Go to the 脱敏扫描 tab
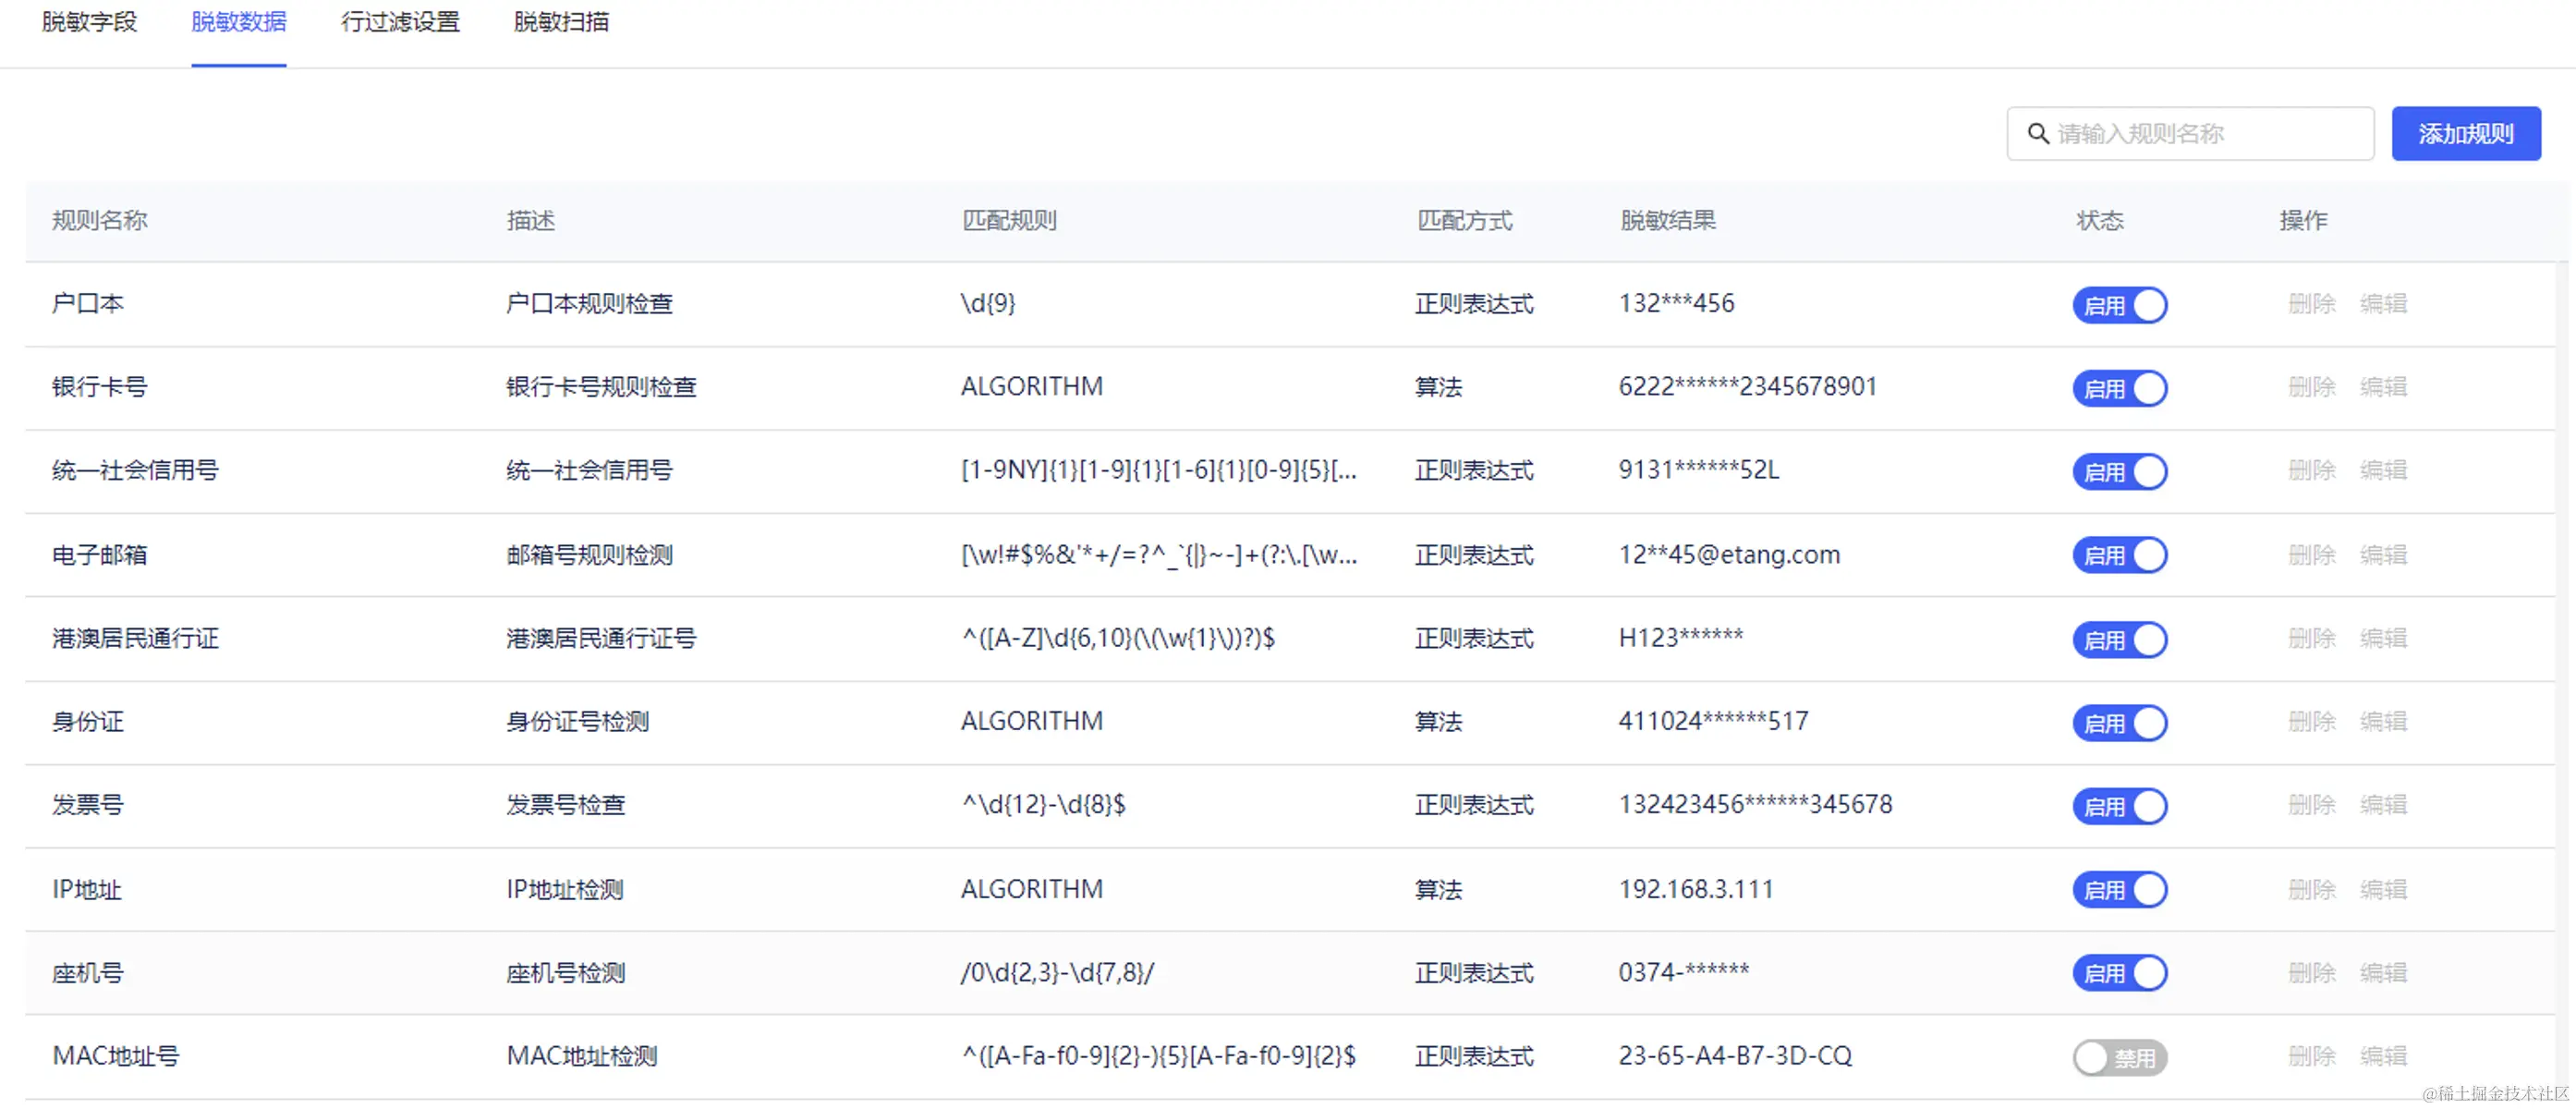 (561, 22)
